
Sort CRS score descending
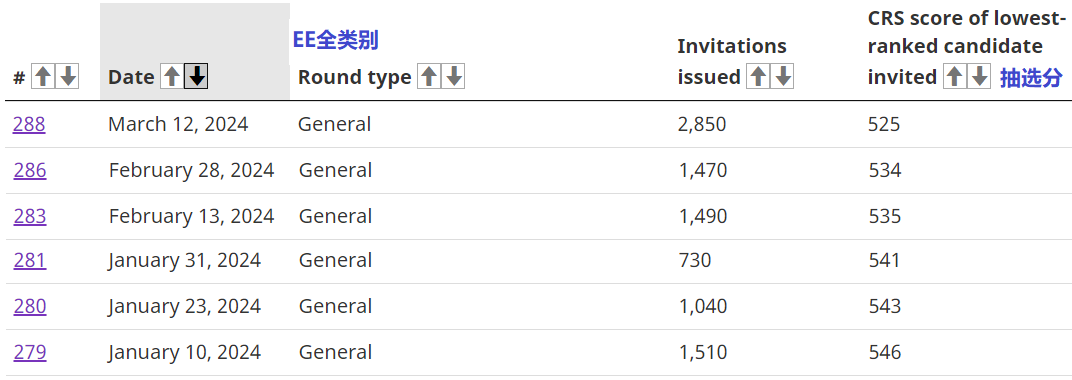click(980, 77)
